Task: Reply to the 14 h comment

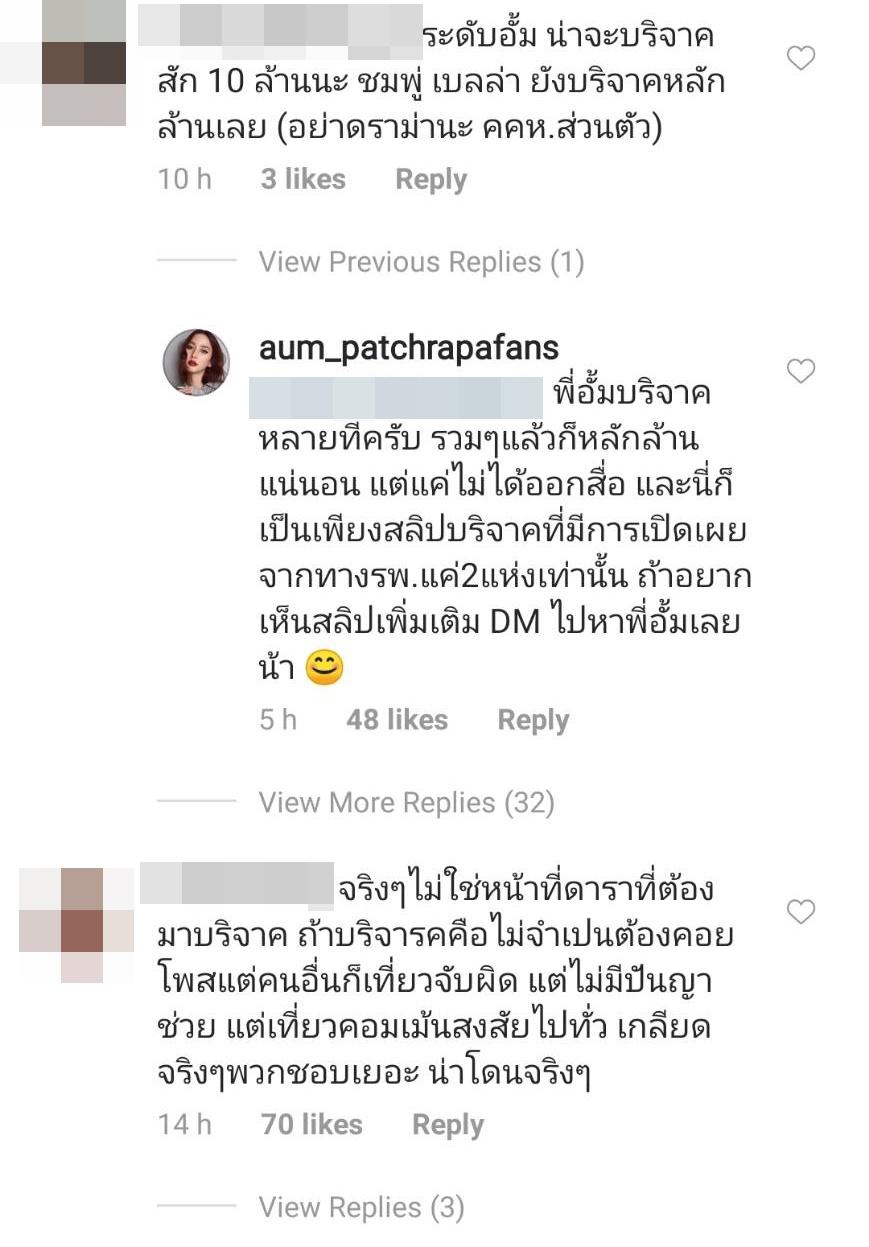Action: [448, 1125]
